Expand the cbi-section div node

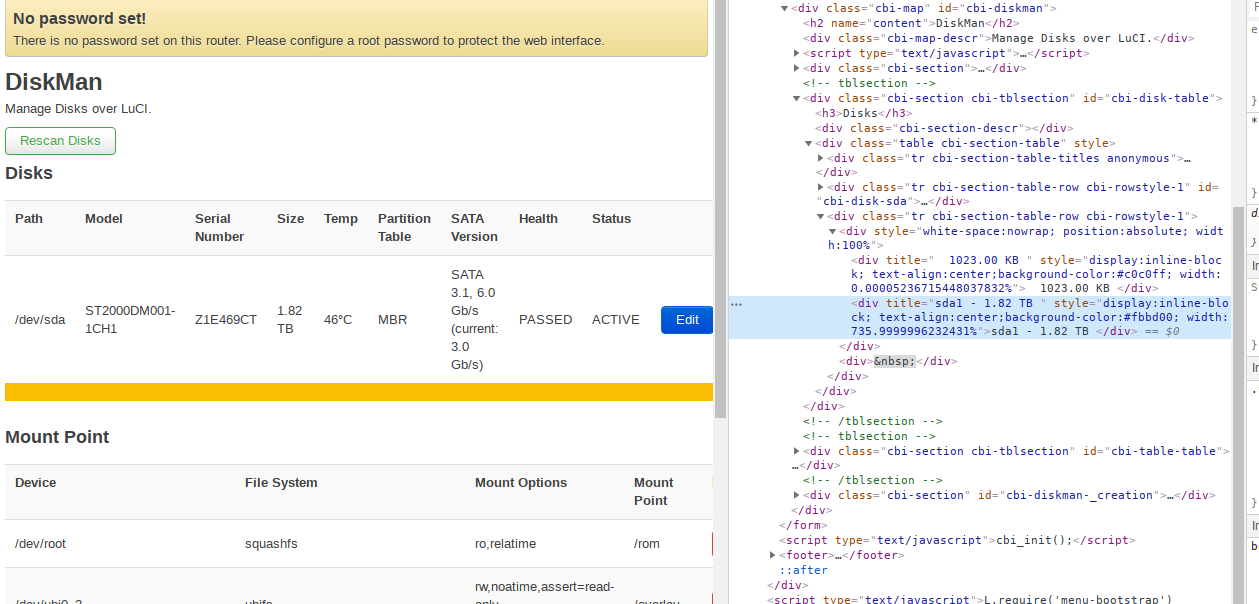point(797,68)
